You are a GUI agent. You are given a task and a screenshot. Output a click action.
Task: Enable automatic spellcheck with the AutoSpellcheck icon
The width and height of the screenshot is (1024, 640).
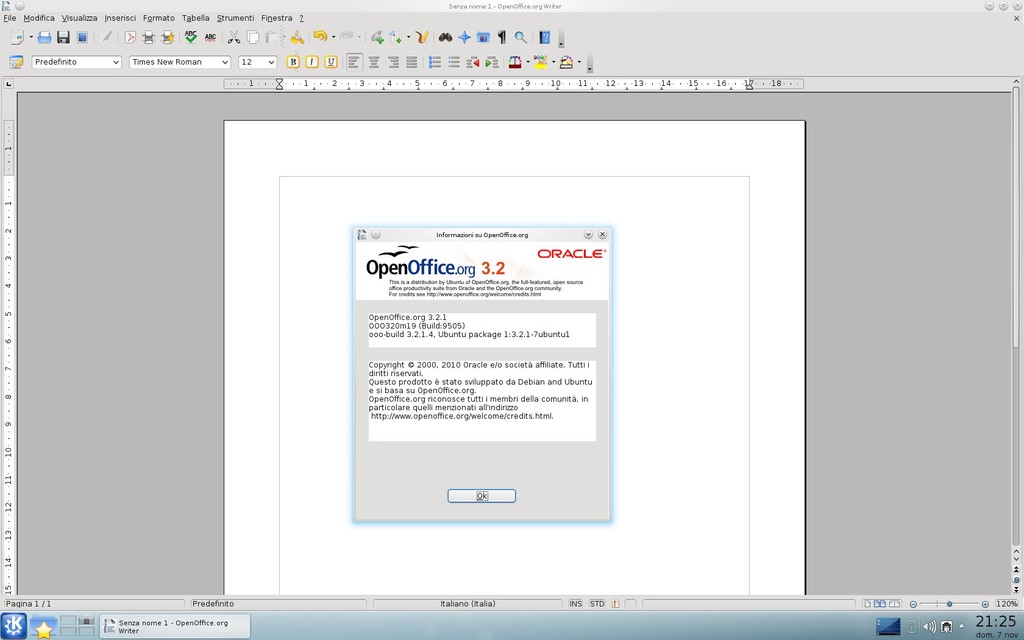click(210, 37)
